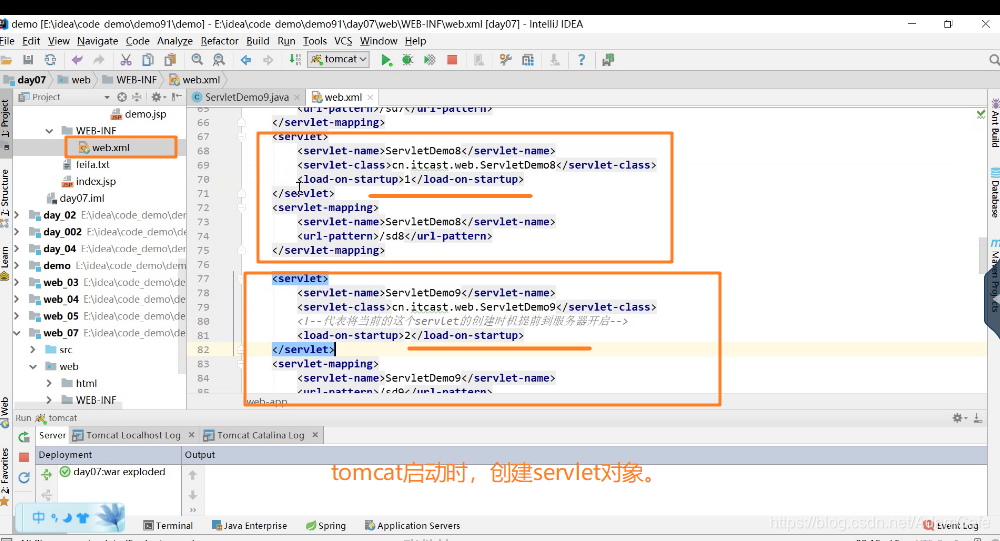This screenshot has height=541, width=1000.
Task: Click the Cut scissors icon
Action: click(126, 59)
